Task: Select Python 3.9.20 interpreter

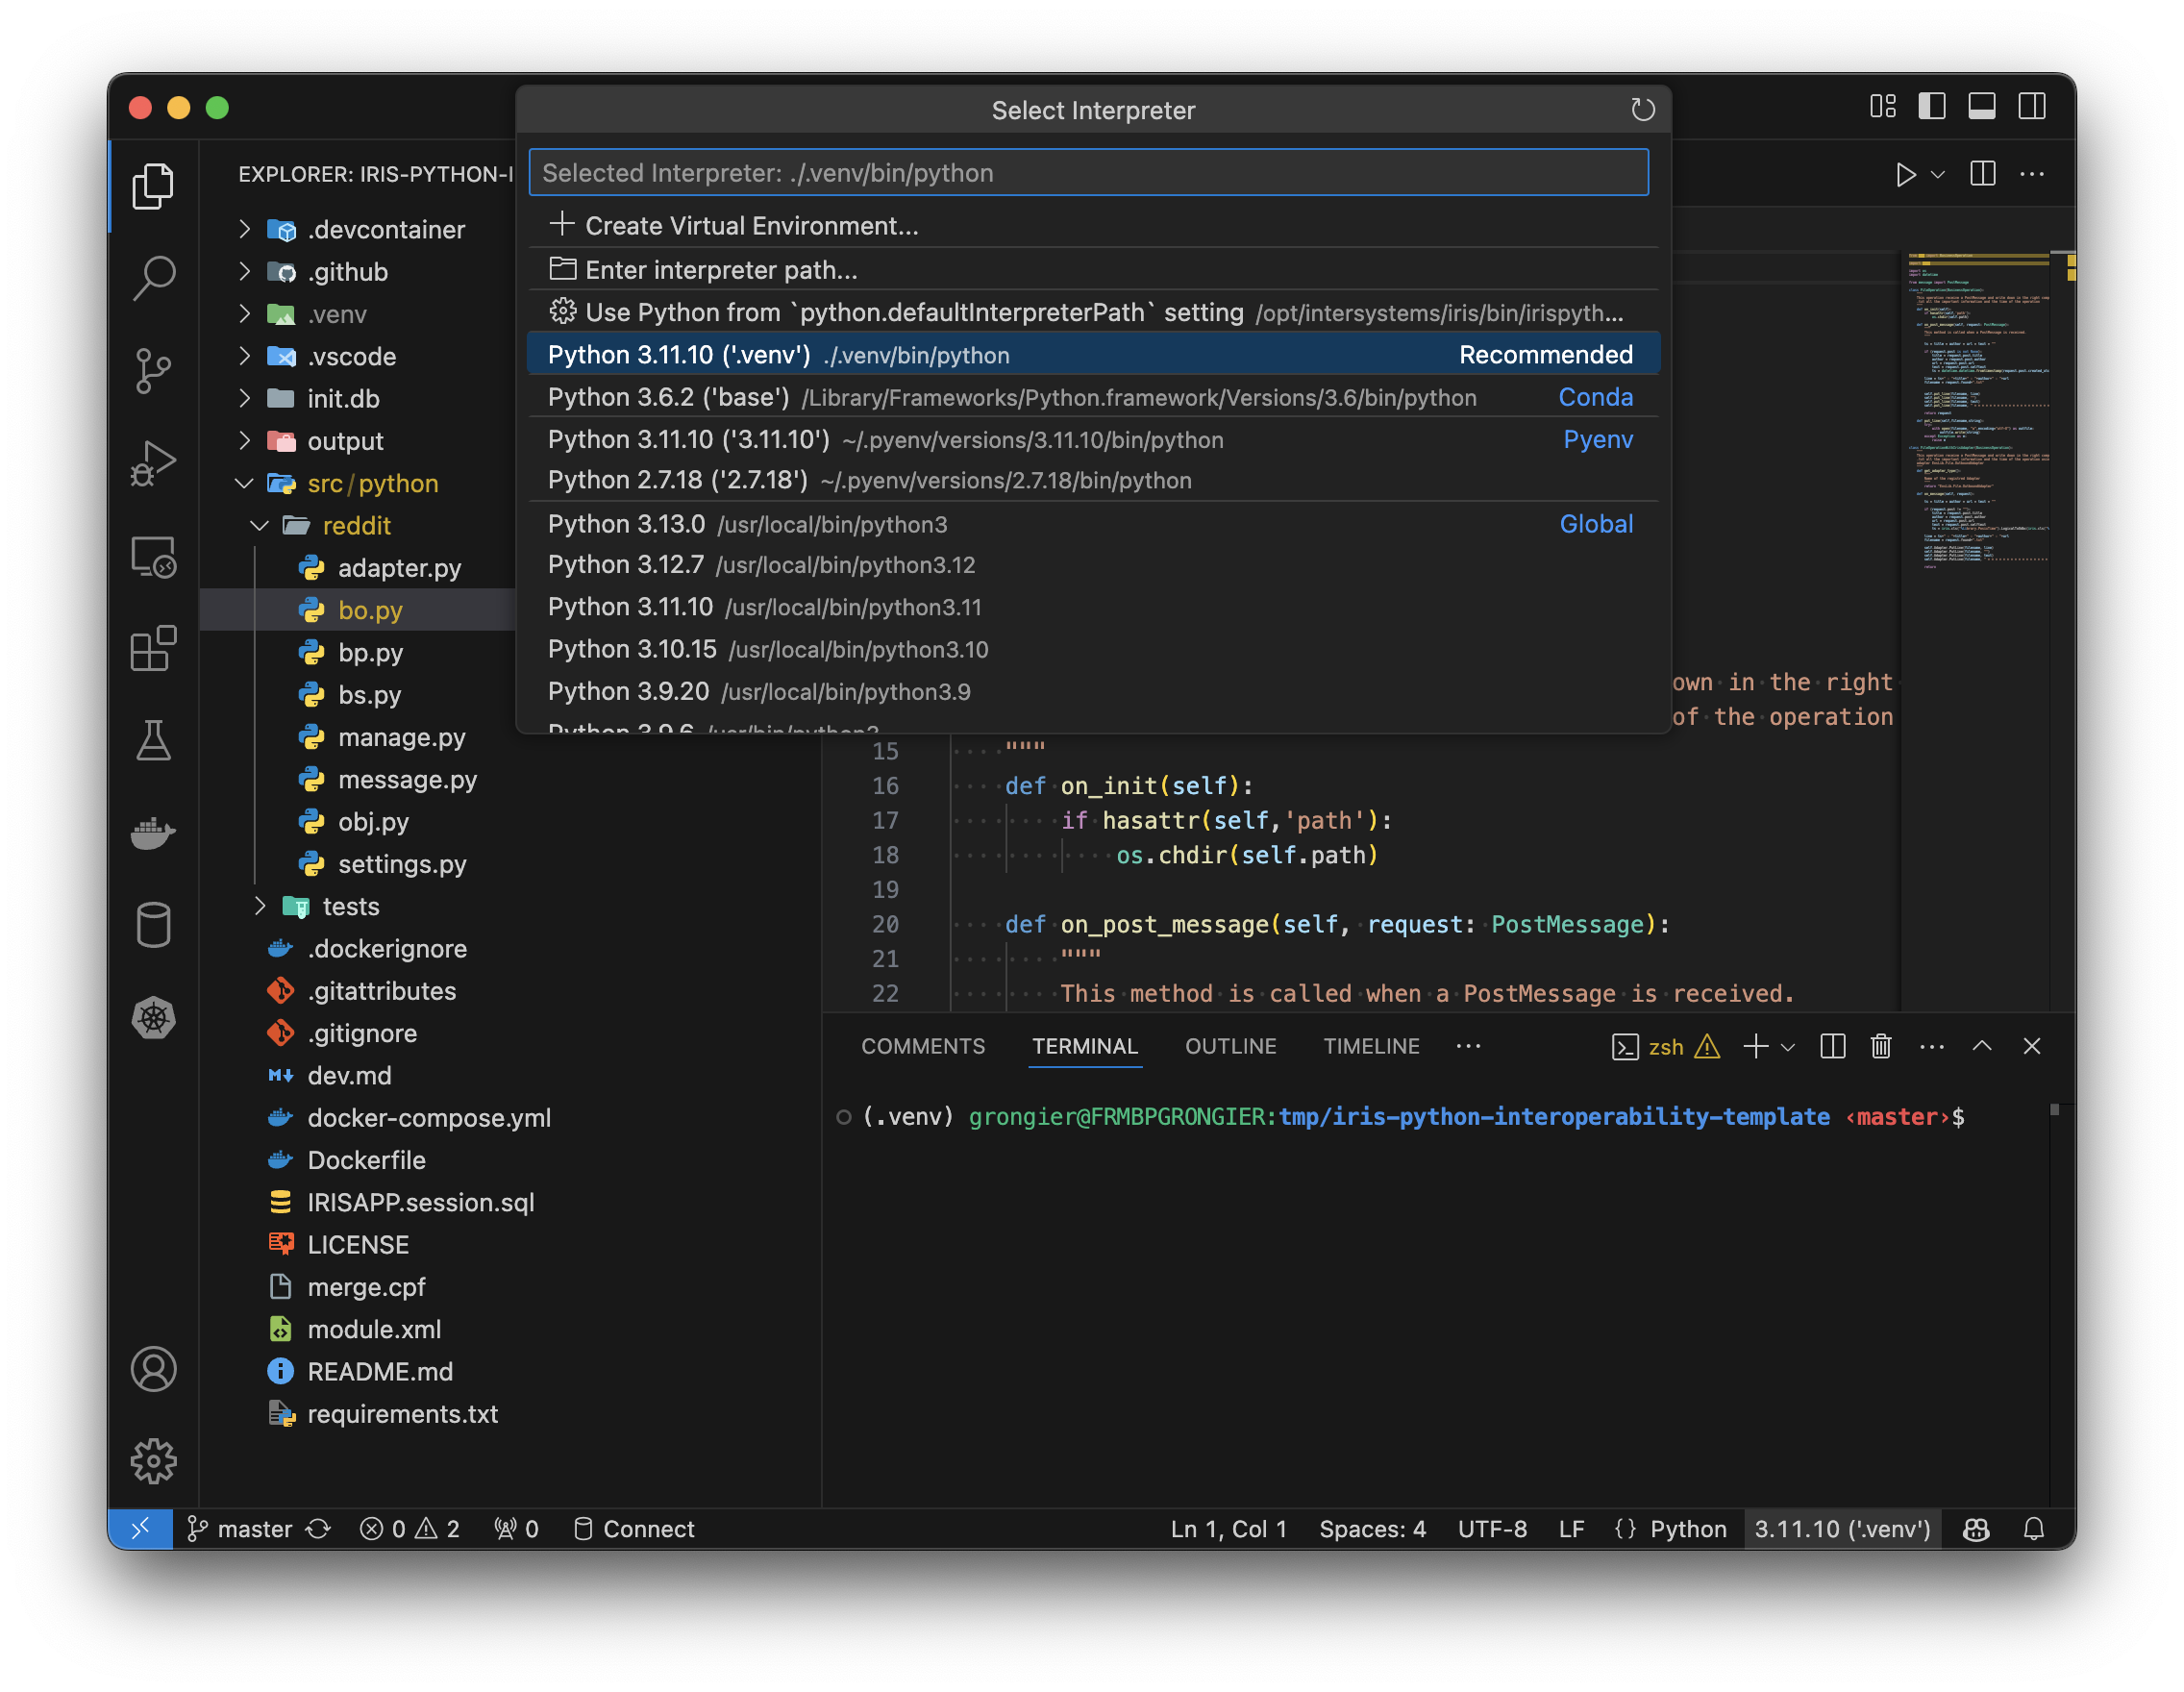Action: 1093,691
